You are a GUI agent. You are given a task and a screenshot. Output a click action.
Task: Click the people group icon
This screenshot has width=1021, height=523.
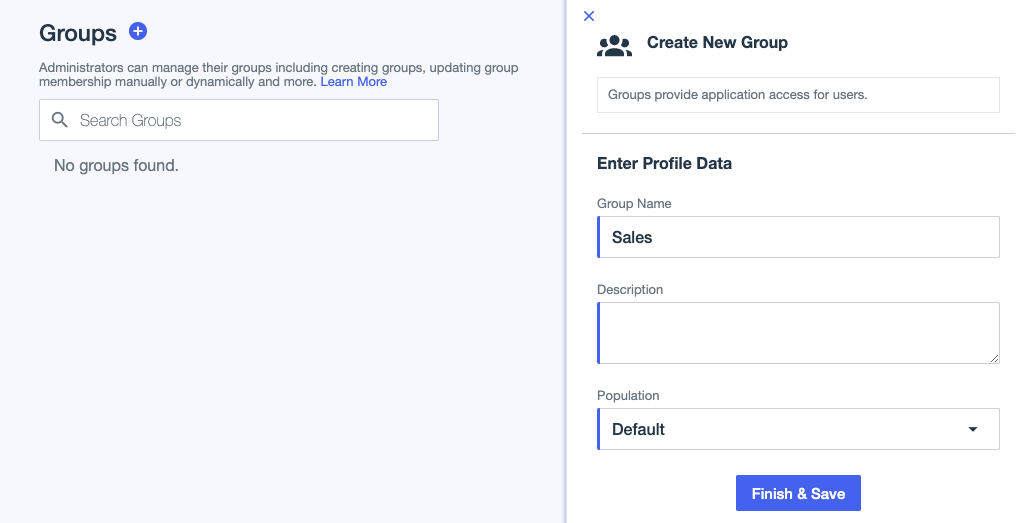(614, 46)
